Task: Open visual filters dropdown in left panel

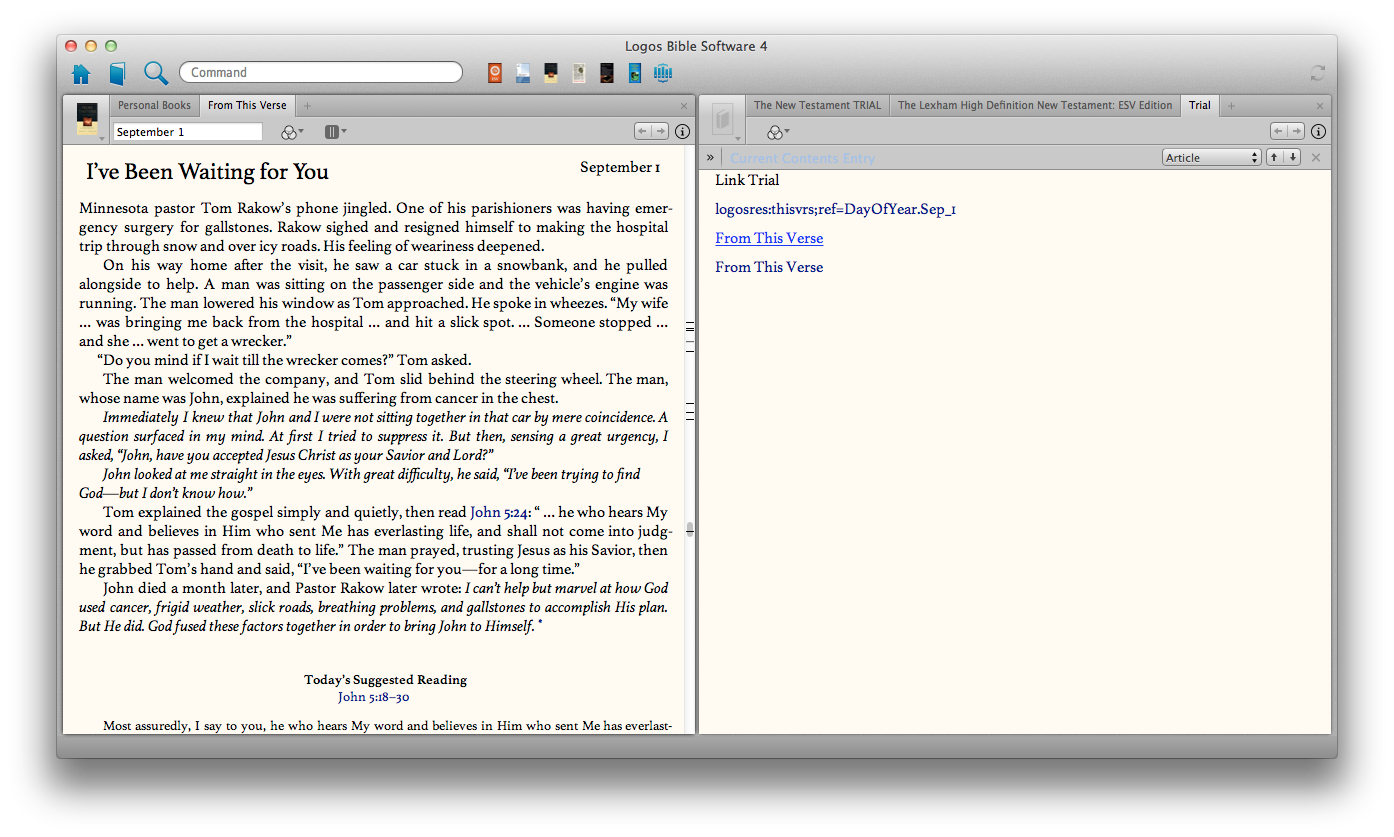Action: 292,132
